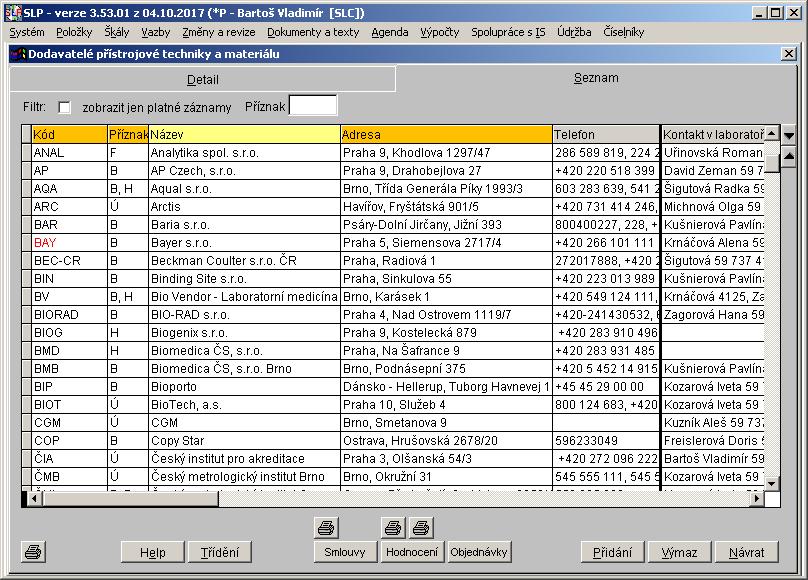Open the Položky menu
The height and width of the screenshot is (580, 808).
point(74,32)
